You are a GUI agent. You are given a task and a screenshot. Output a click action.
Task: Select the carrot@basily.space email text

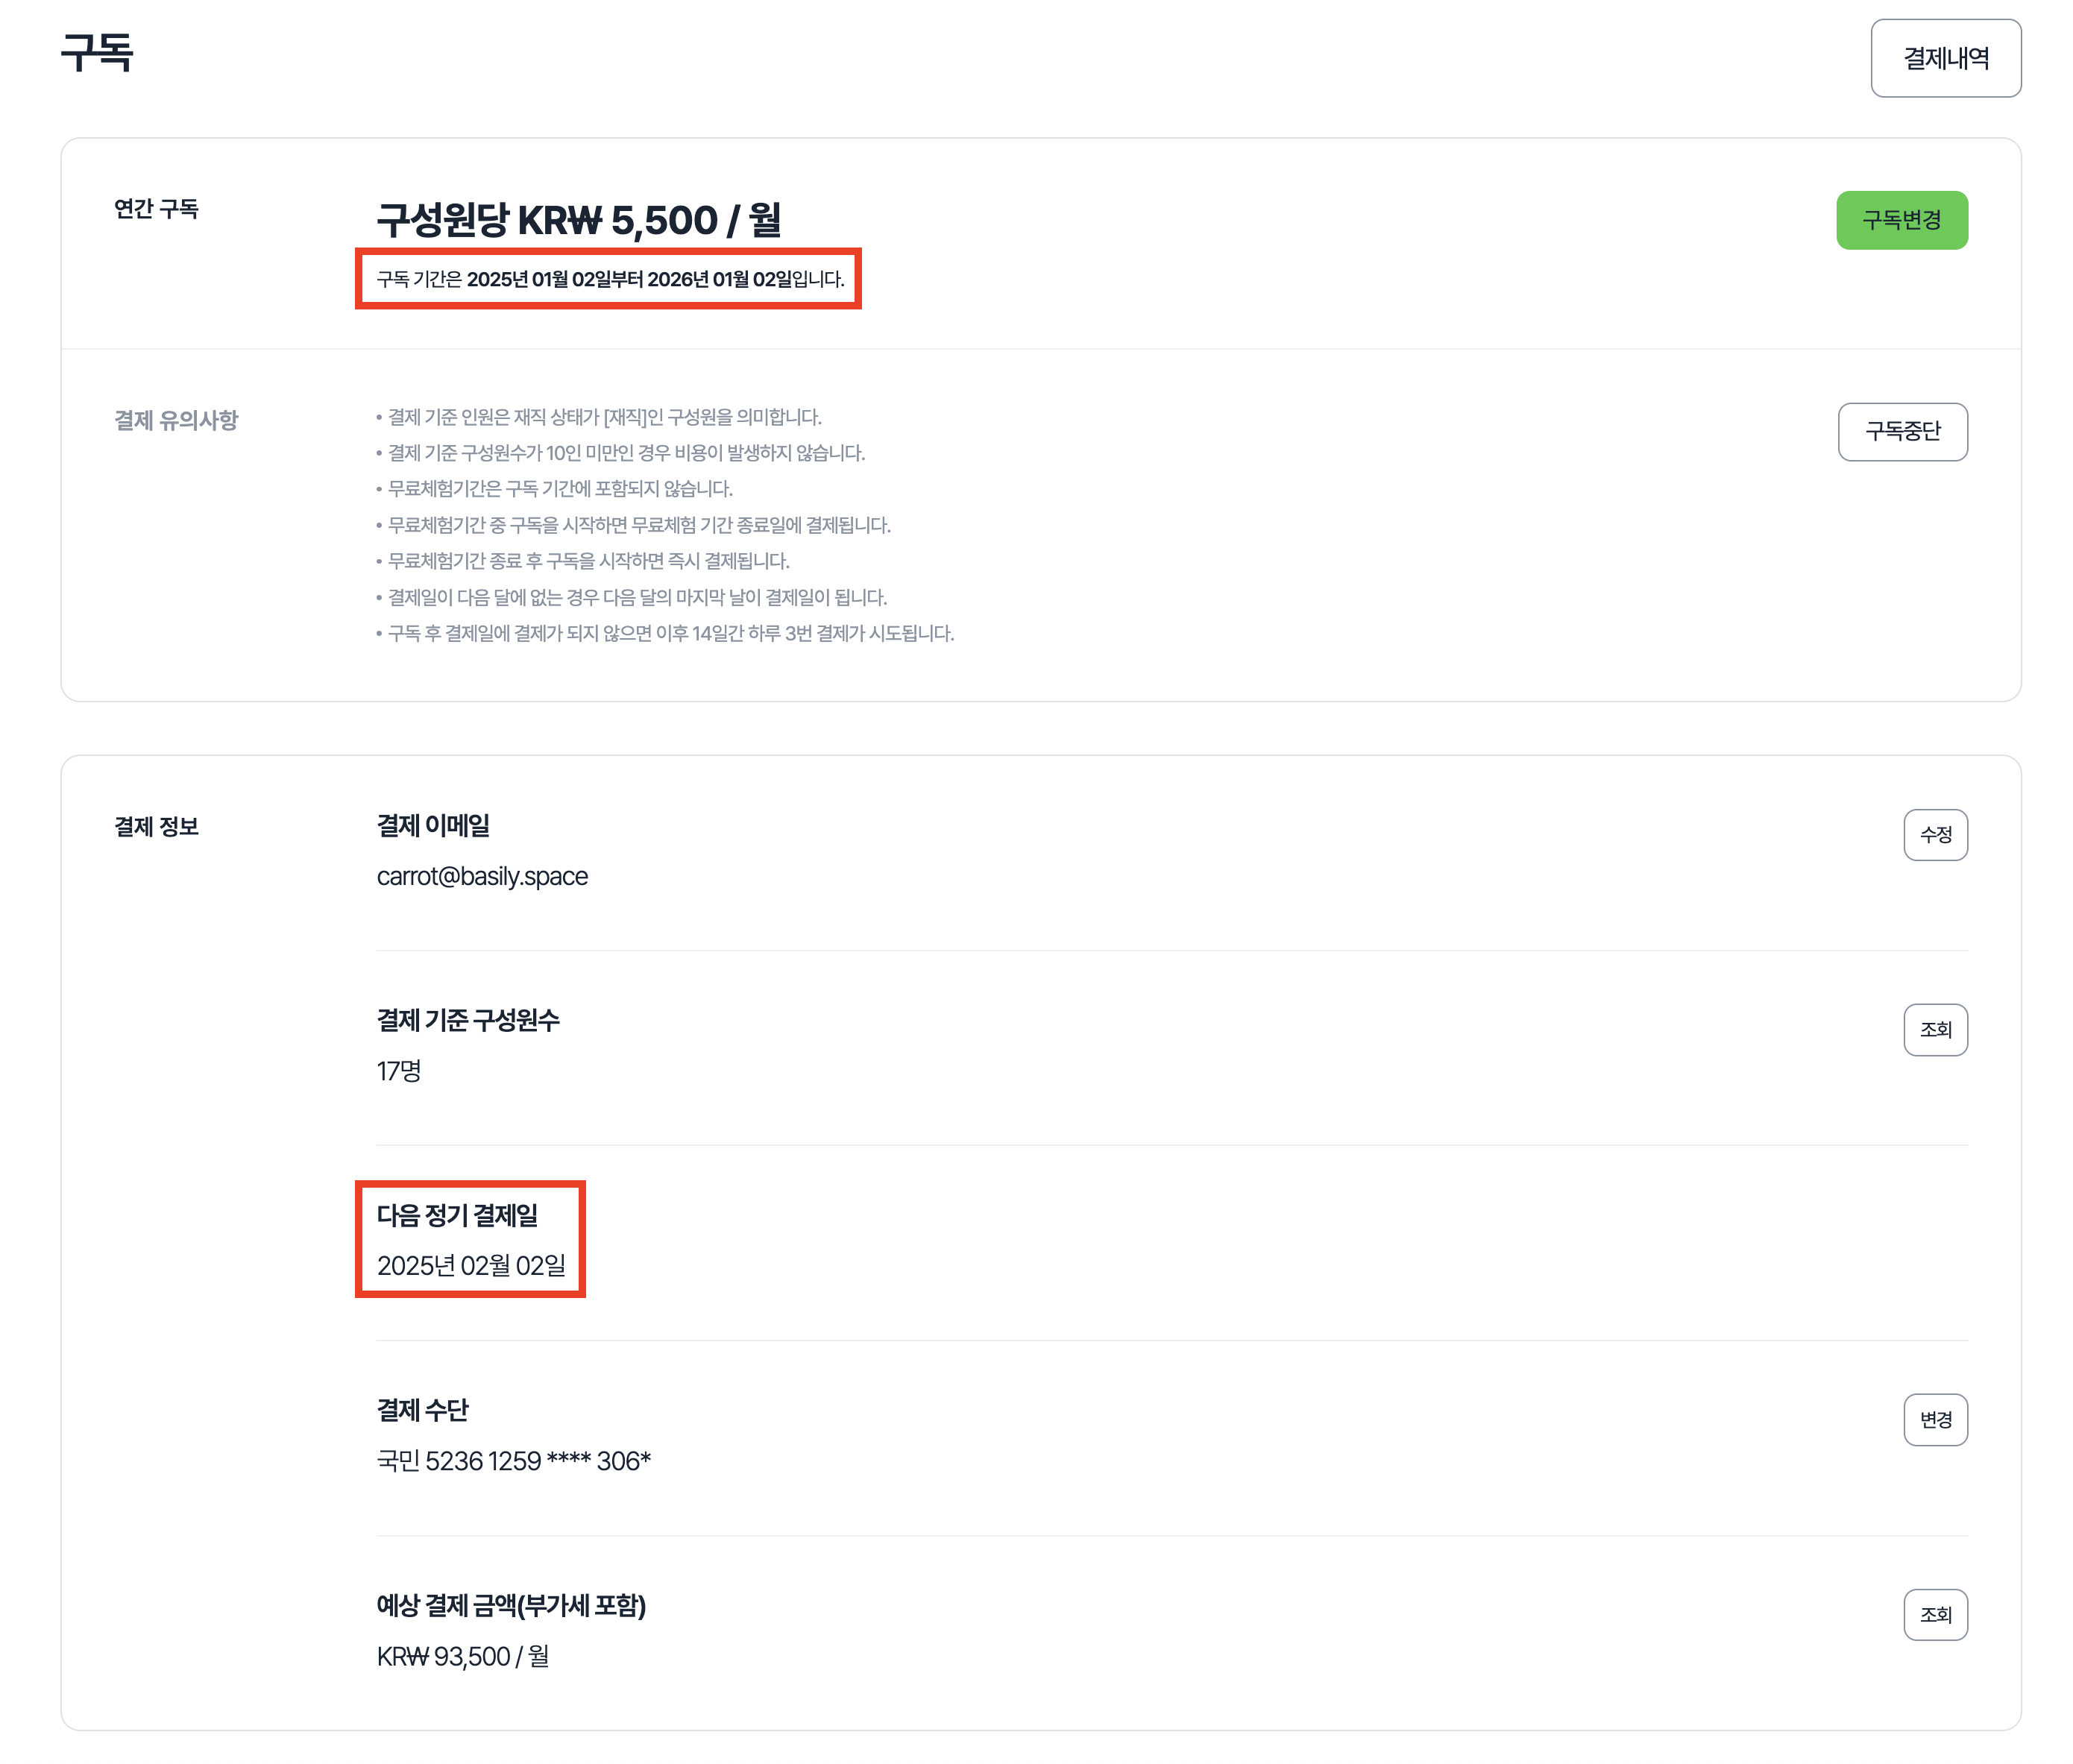[x=482, y=876]
